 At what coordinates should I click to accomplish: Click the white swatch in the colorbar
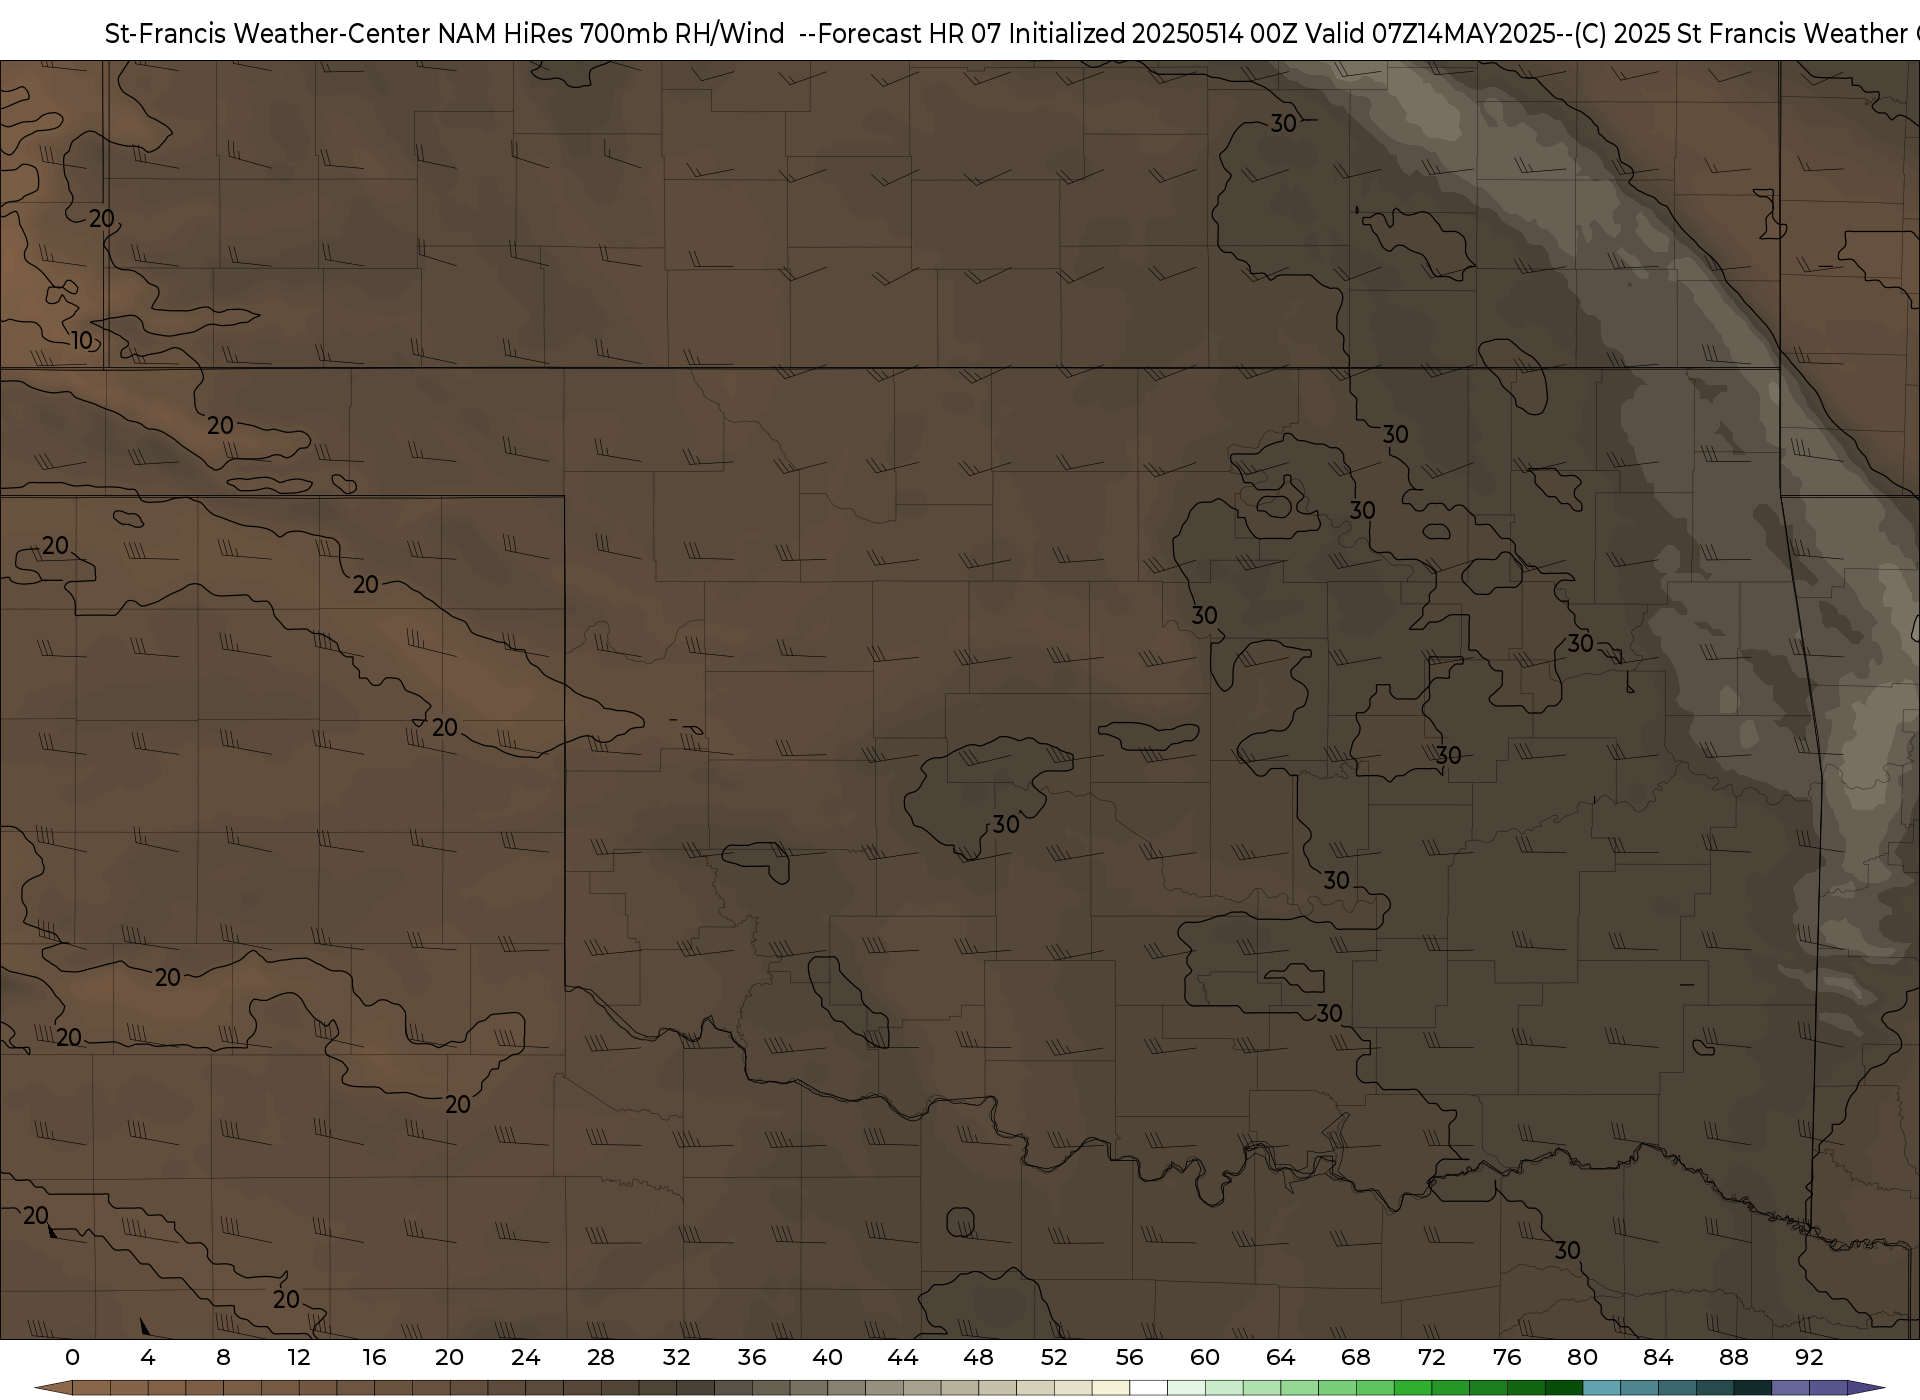[1149, 1388]
